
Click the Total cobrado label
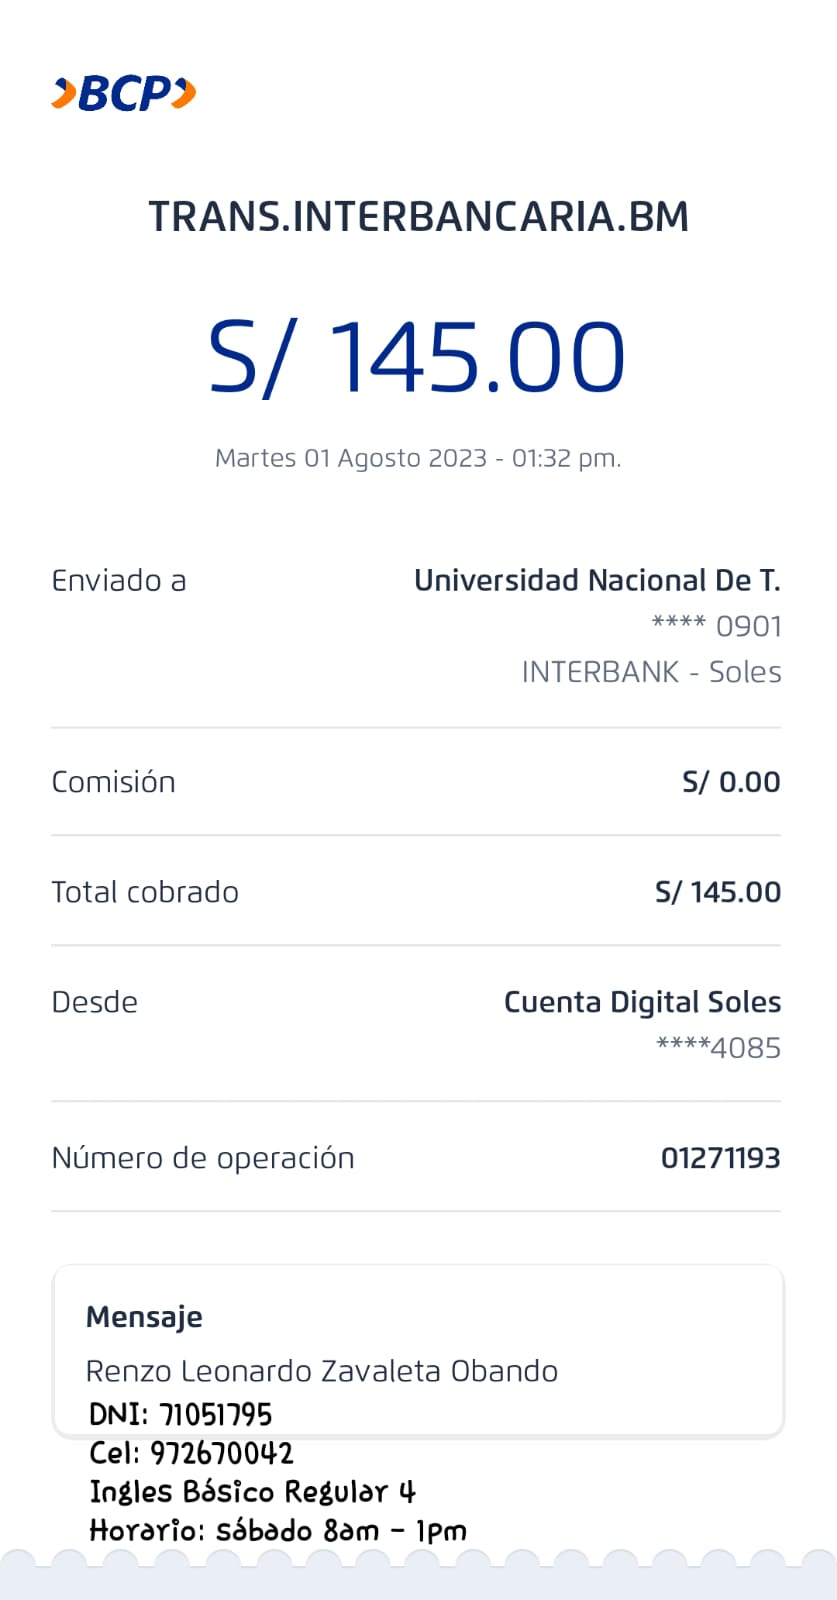click(x=145, y=892)
